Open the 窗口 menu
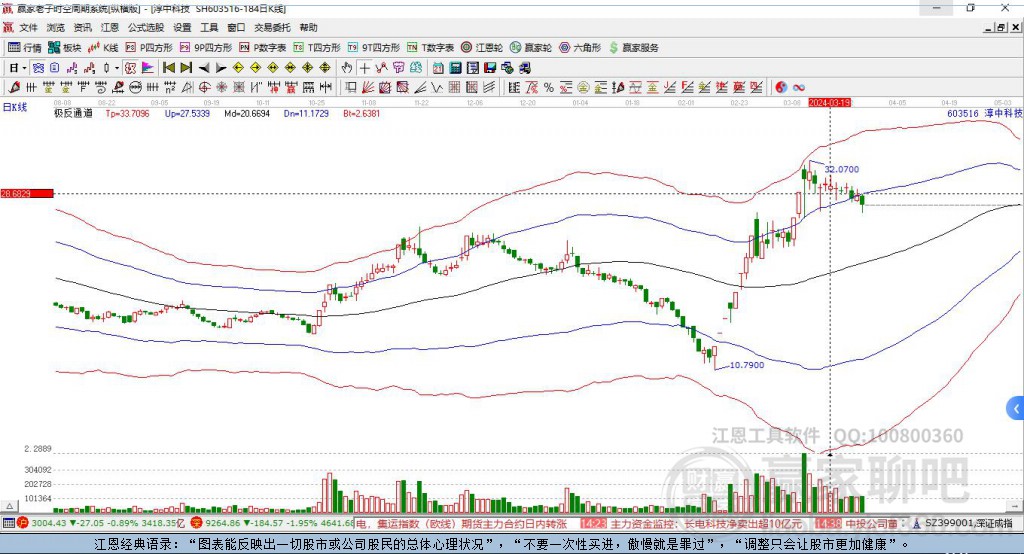This screenshot has width=1024, height=554. pos(236,27)
